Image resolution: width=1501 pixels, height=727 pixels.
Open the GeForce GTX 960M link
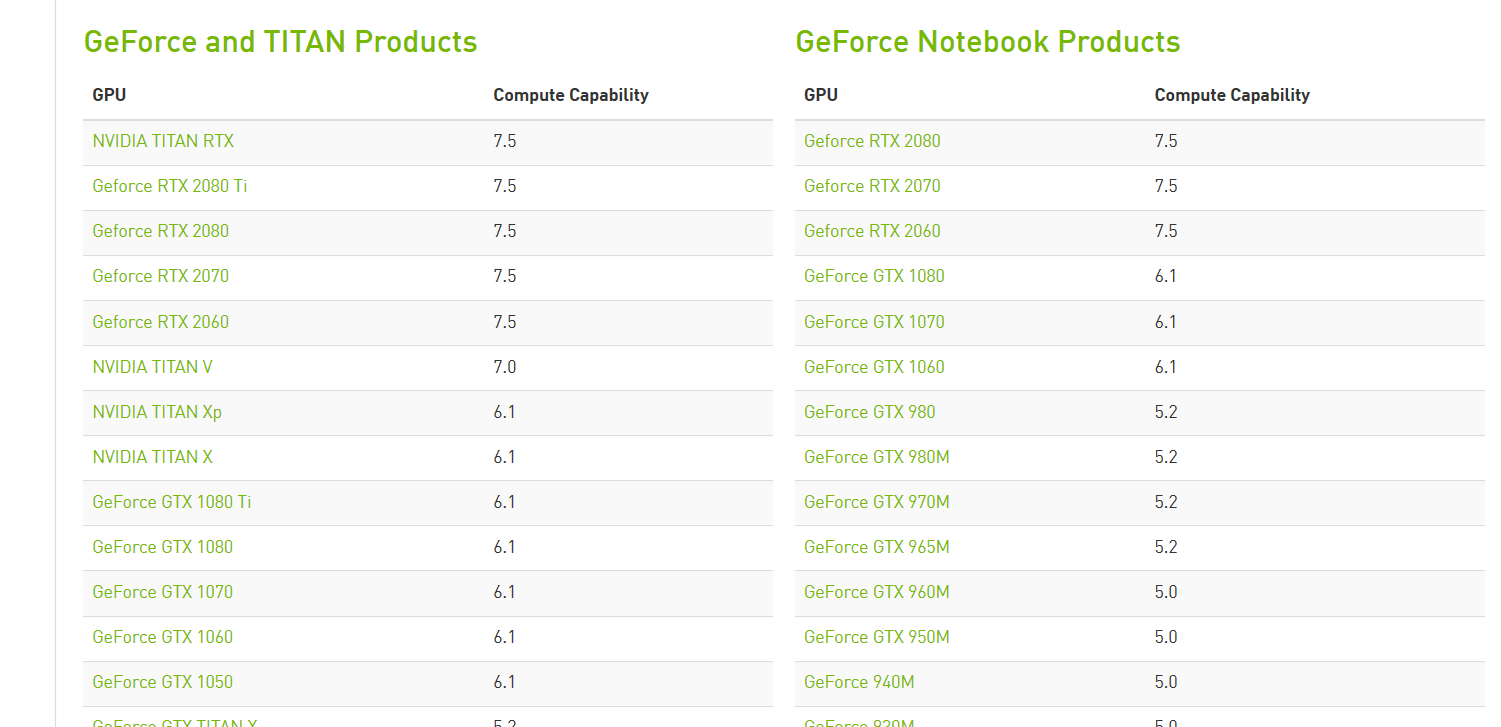click(x=877, y=592)
